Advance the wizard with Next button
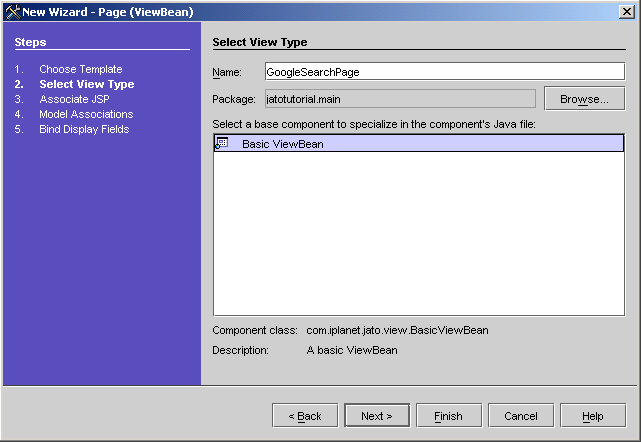The image size is (641, 442). point(377,416)
